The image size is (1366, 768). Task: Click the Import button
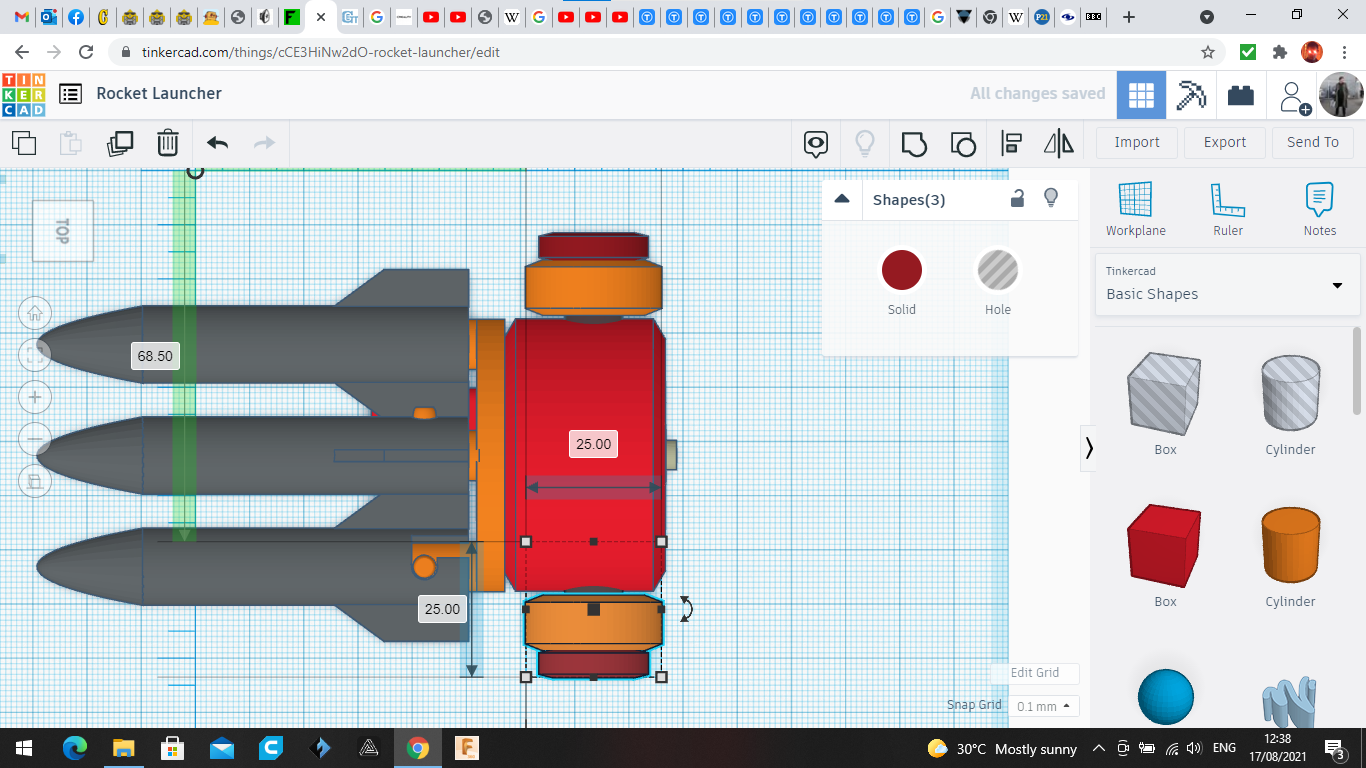point(1136,142)
